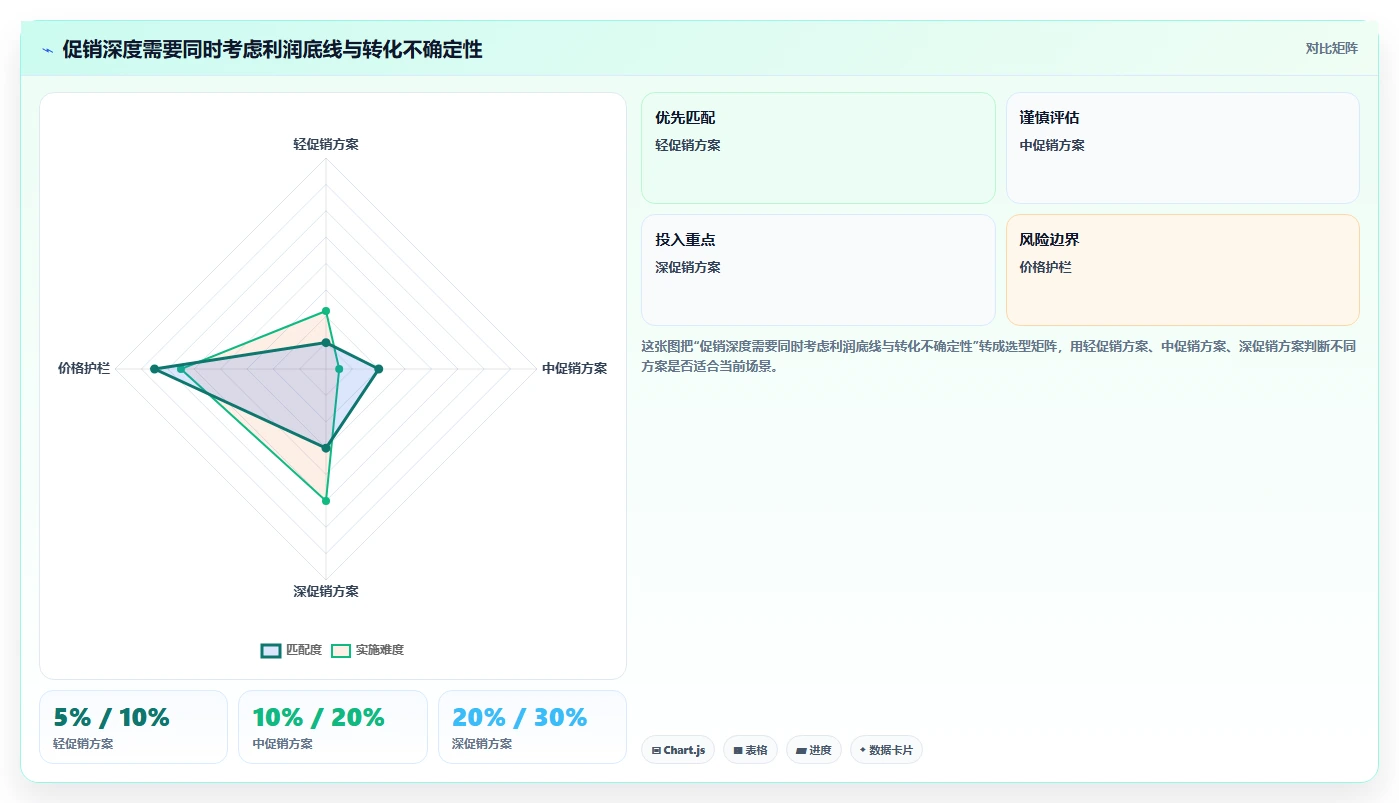Image resolution: width=1399 pixels, height=803 pixels.
Task: Click the description paragraph starting 这张图把
Action: (998, 356)
